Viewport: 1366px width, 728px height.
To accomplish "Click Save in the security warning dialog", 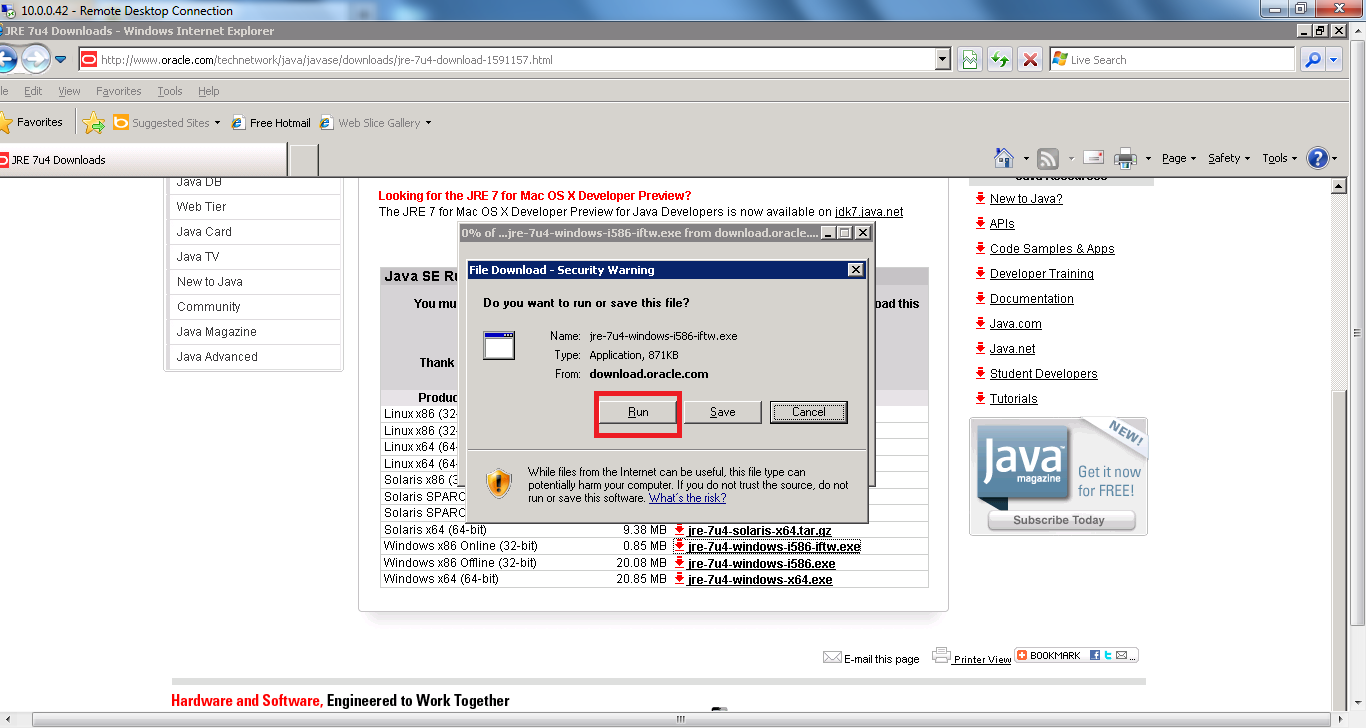I will pos(722,412).
